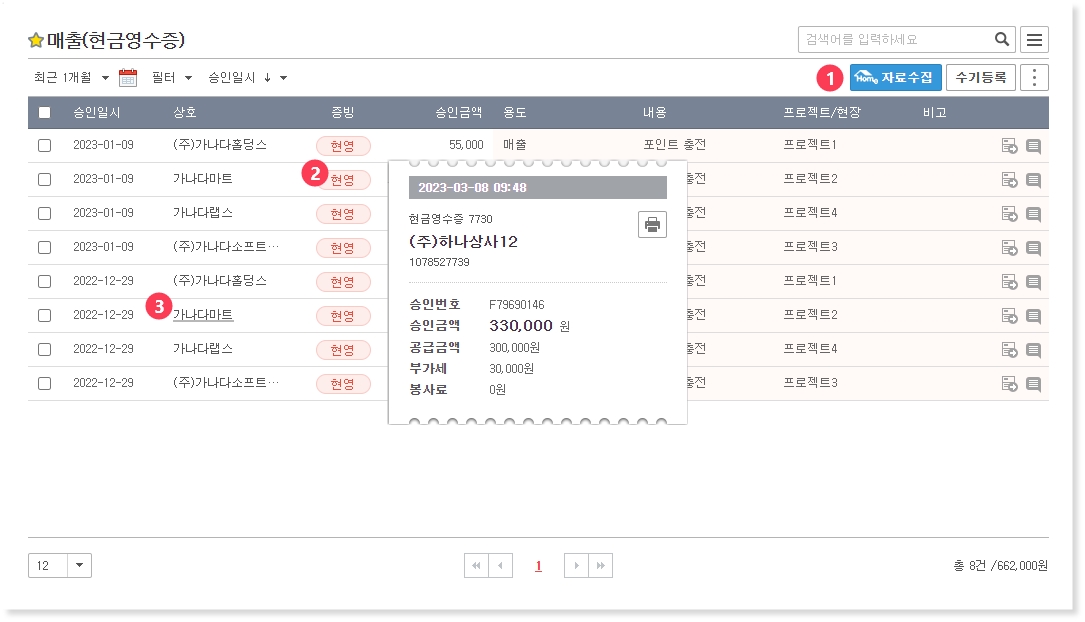Viewport: 1085px width, 622px height.
Task: Click the 수기등록 button
Action: [980, 77]
